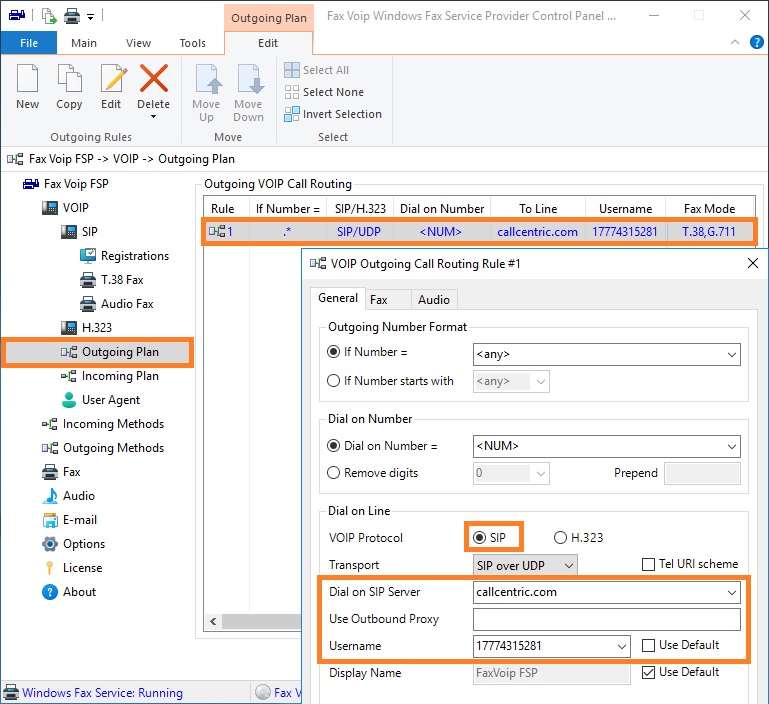Open the Dial on SIP Server dropdown
Viewport: 769px width, 704px height.
[x=731, y=593]
